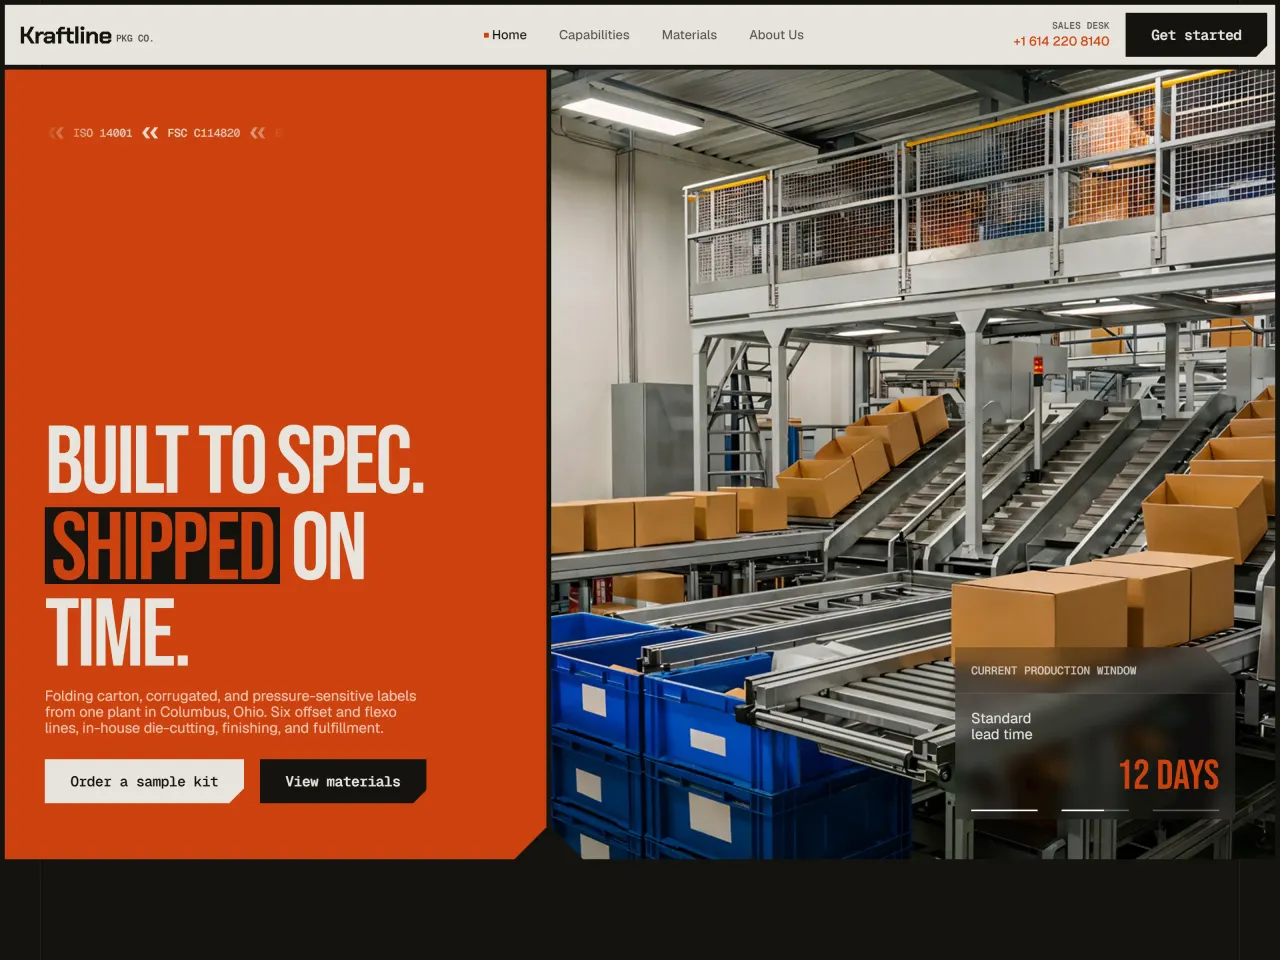Click the Kraftline PKG CO. logo

click(x=86, y=35)
